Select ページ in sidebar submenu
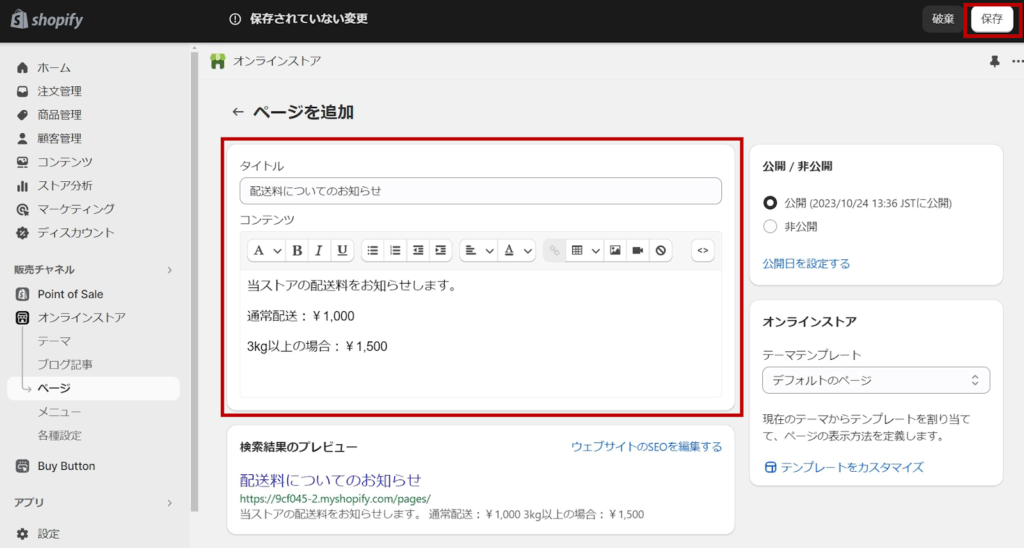 [93, 388]
